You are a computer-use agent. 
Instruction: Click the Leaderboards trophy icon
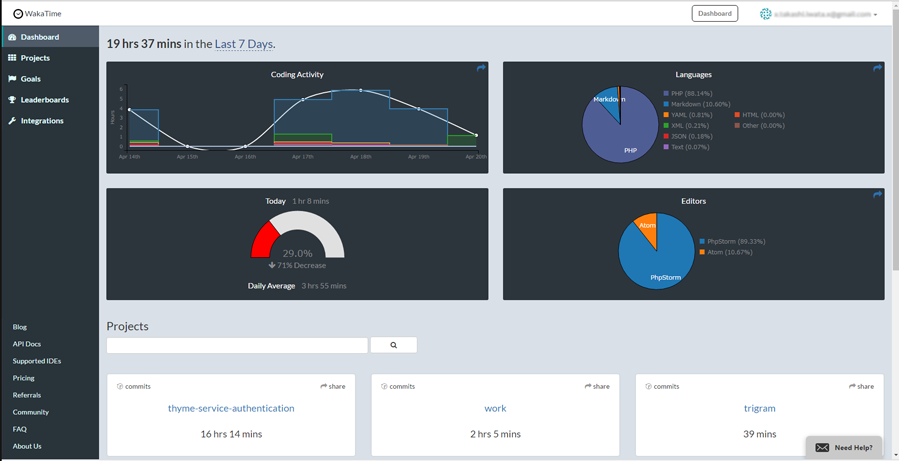(x=12, y=100)
